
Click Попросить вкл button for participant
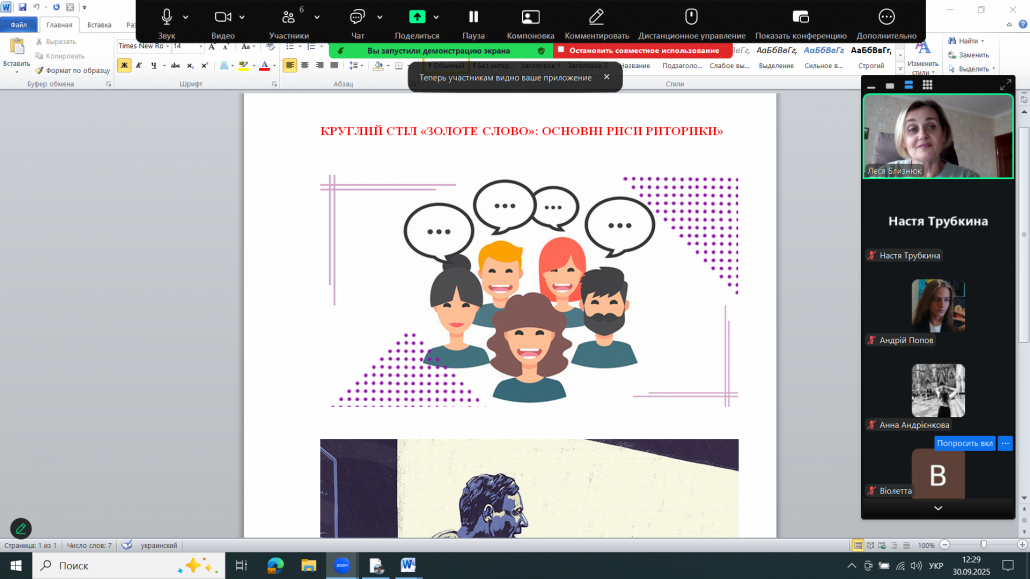964,443
